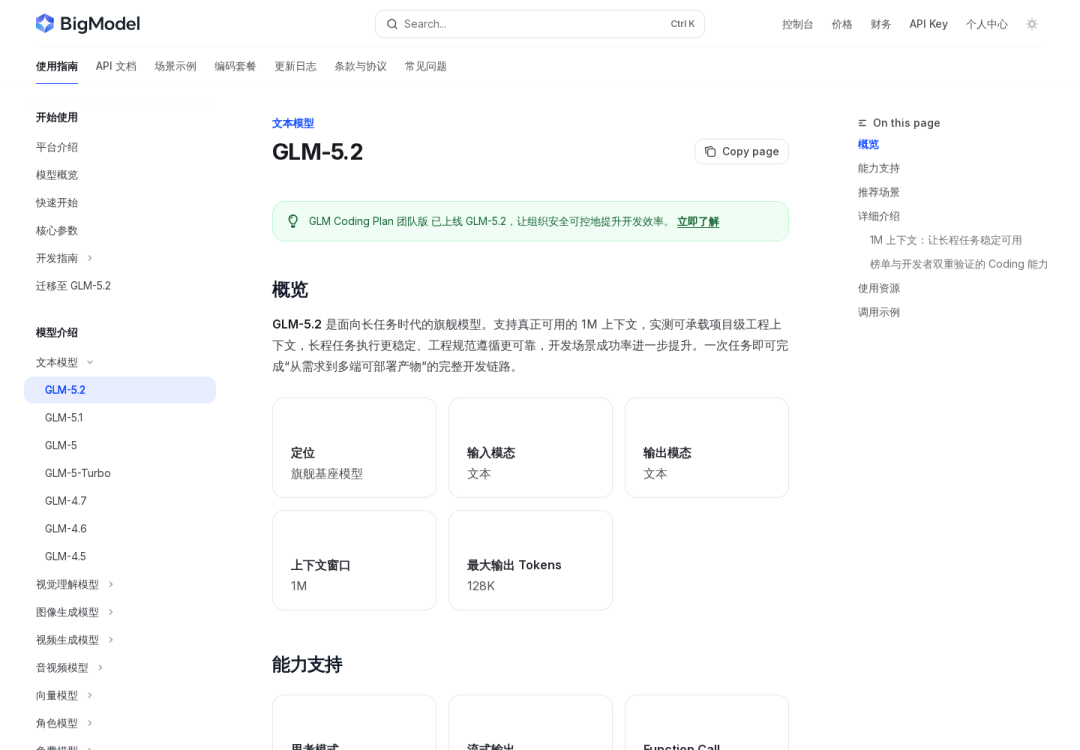This screenshot has width=1080, height=750.
Task: Expand the 图像生成模型 chevron
Action: pyautogui.click(x=111, y=612)
